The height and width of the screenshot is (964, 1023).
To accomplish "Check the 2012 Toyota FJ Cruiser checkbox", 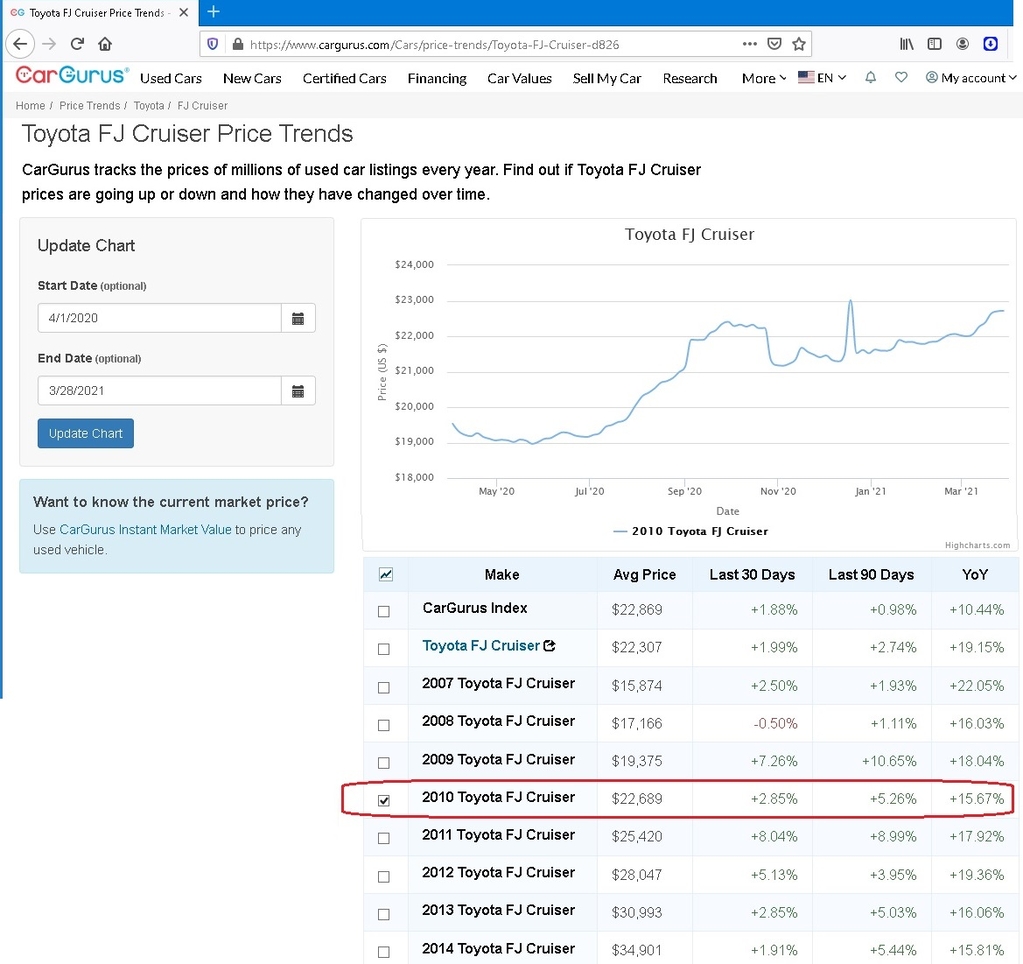I will pos(384,877).
